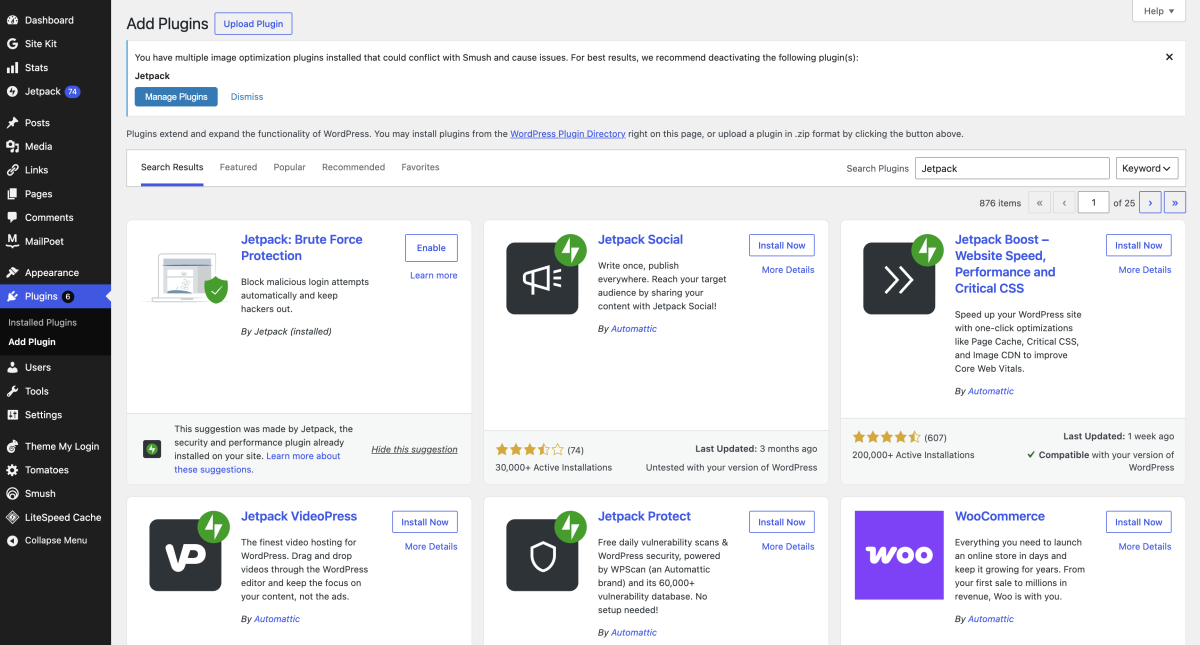Click the Plugins plug icon

12,296
